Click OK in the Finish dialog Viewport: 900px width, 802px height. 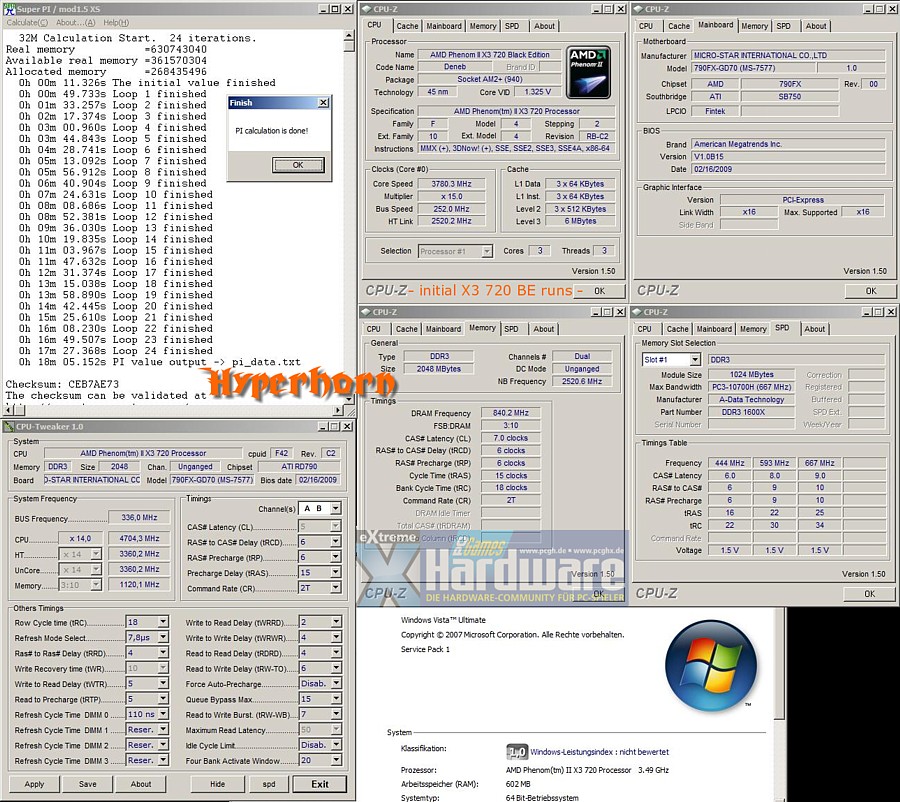coord(298,165)
